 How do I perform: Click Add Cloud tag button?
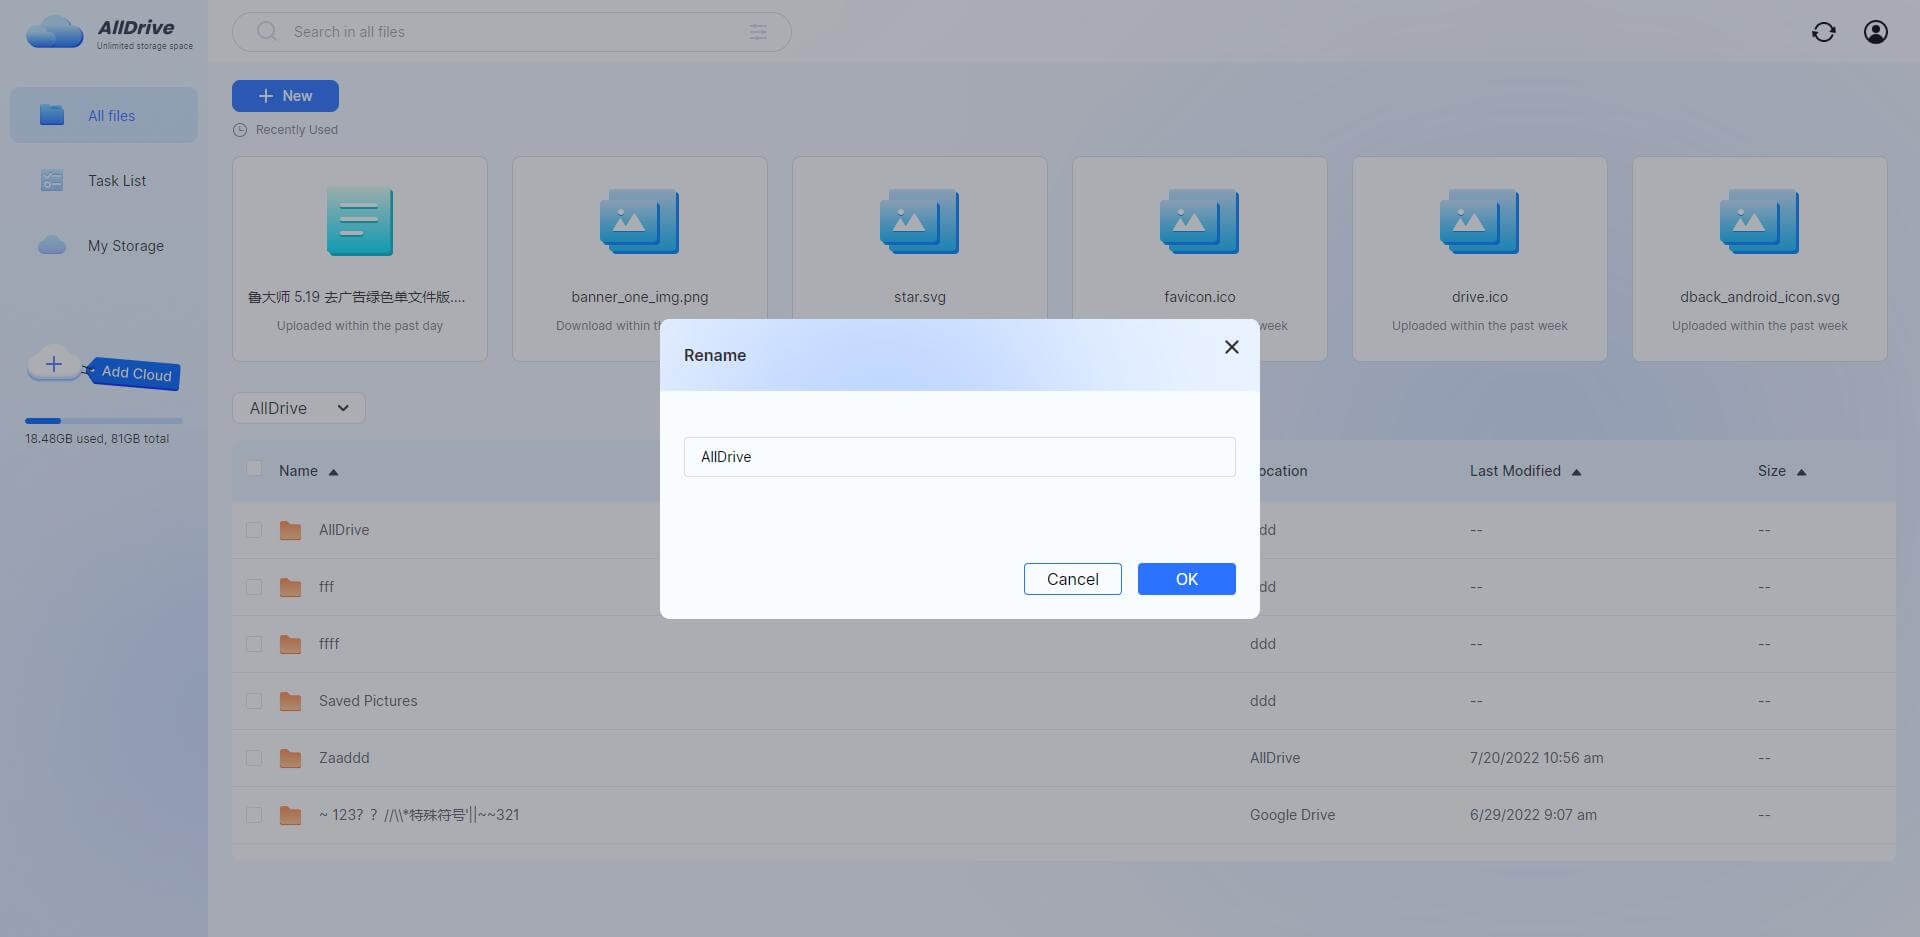(x=133, y=373)
